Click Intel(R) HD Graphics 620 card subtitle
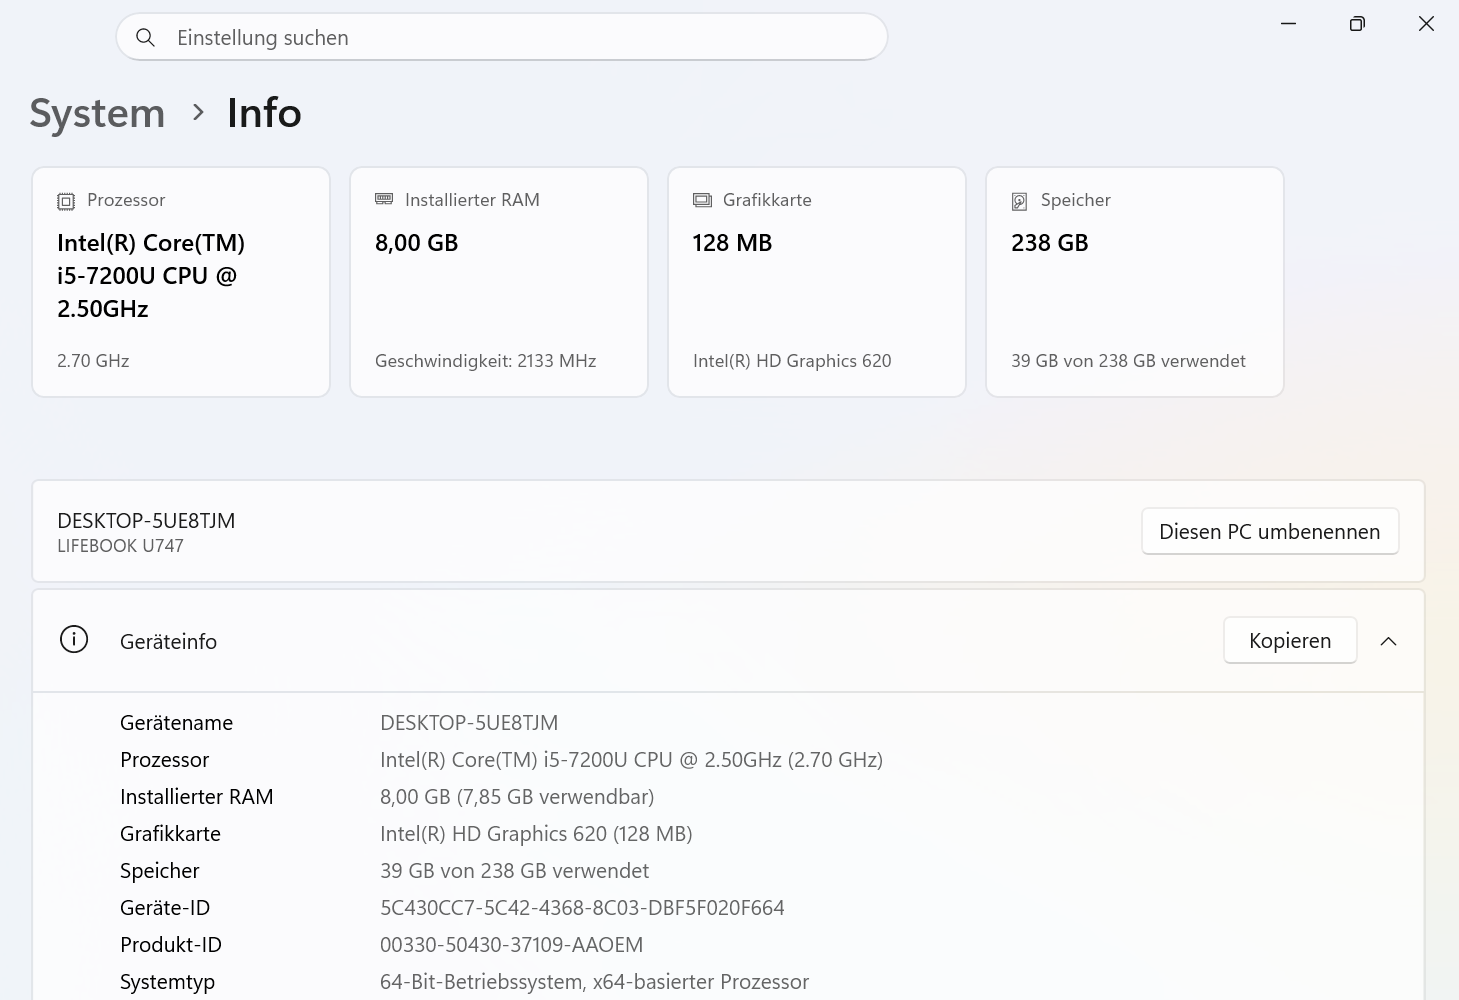Image resolution: width=1459 pixels, height=1000 pixels. point(792,361)
